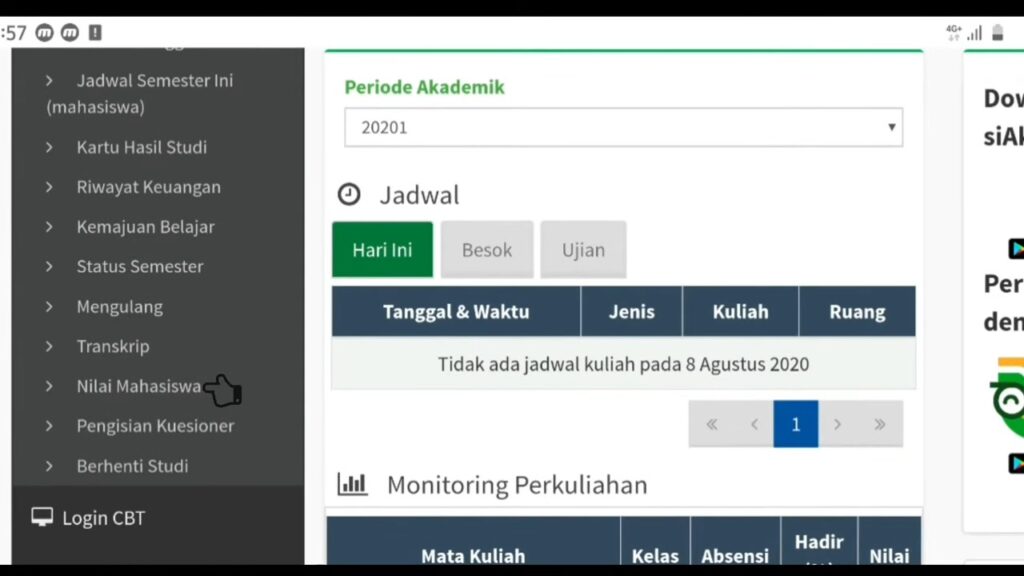Go to last page using the » pagination icon
This screenshot has width=1024, height=576.
[x=880, y=424]
